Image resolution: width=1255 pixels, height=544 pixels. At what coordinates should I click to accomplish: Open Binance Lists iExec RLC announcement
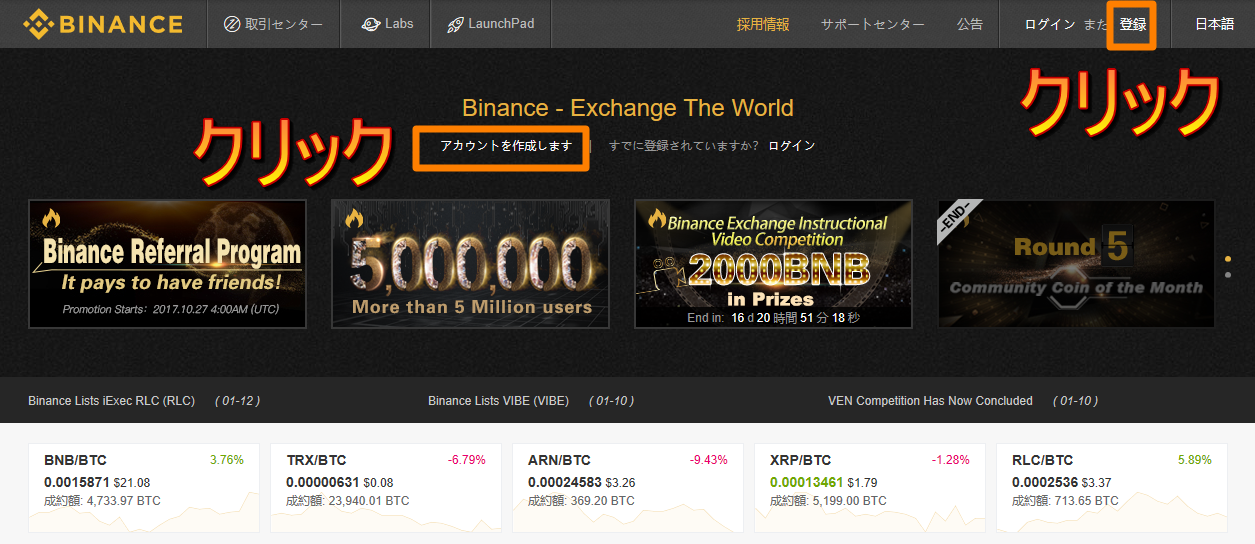(x=112, y=401)
